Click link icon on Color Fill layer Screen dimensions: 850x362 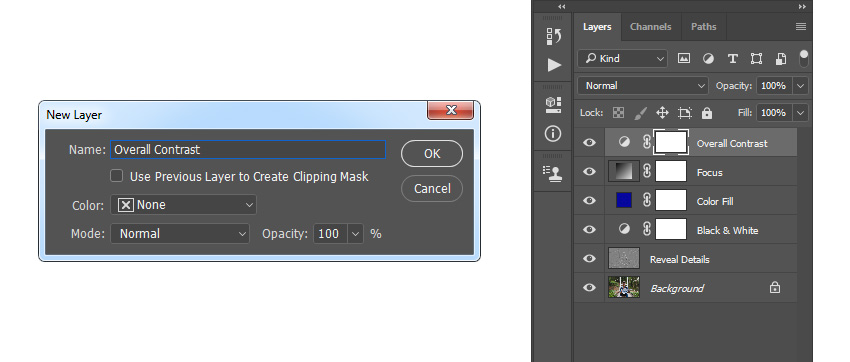[646, 201]
